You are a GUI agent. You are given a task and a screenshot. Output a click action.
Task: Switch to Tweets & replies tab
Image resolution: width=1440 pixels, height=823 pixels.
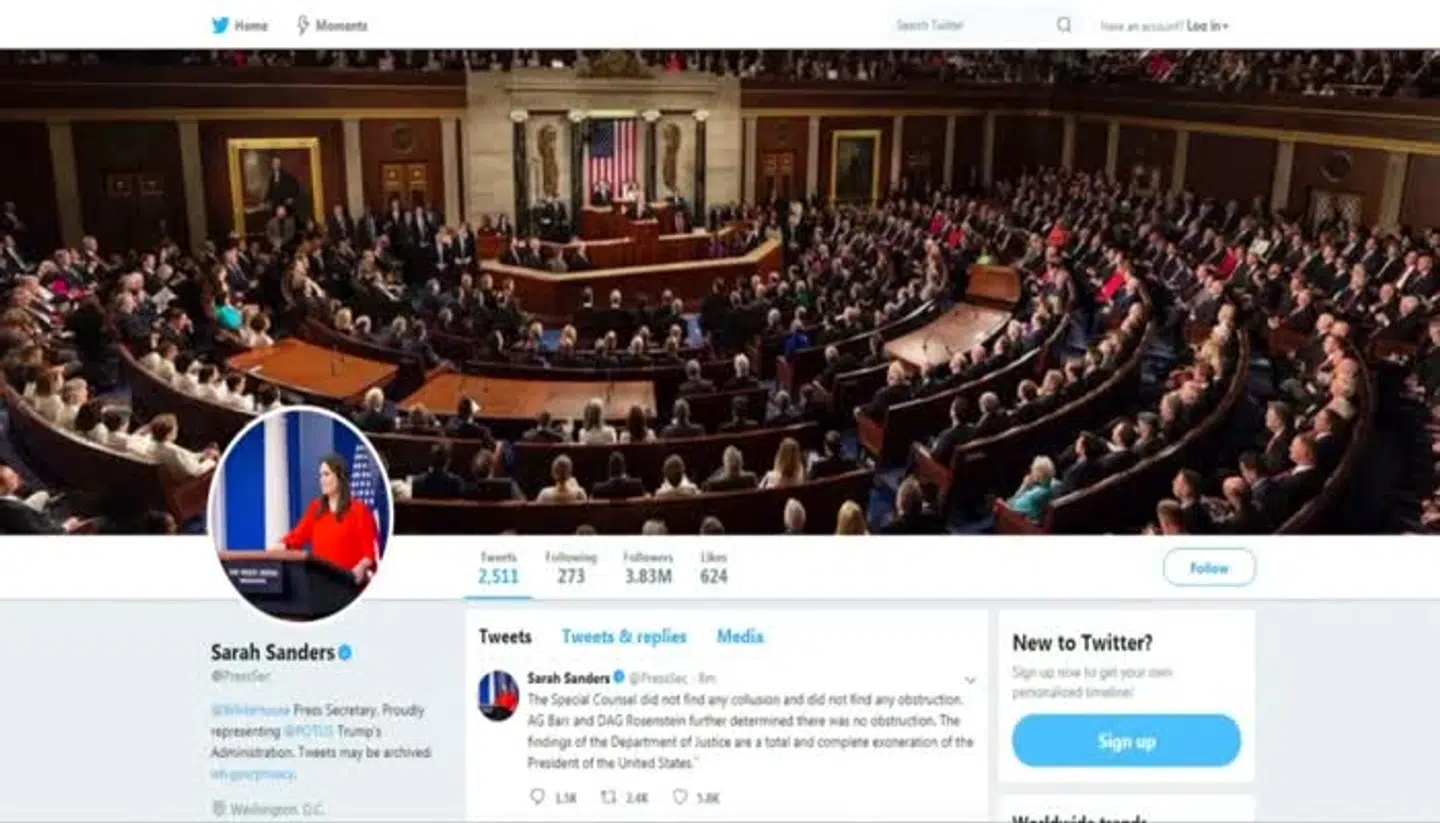pos(624,636)
